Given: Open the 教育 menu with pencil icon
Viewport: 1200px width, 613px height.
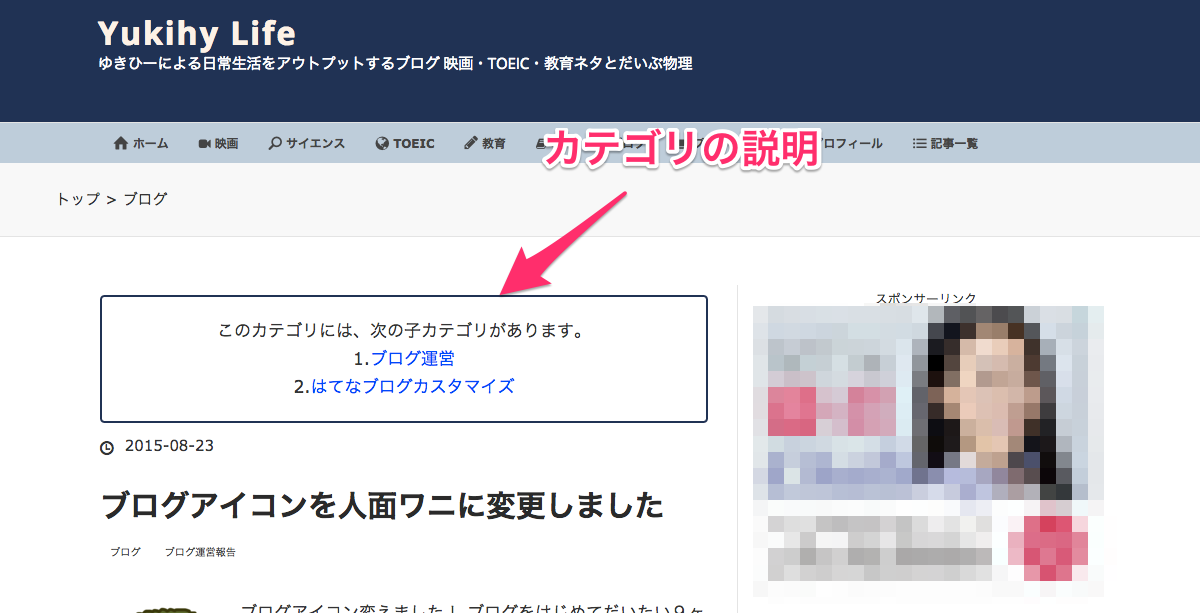Looking at the screenshot, I should pos(485,143).
